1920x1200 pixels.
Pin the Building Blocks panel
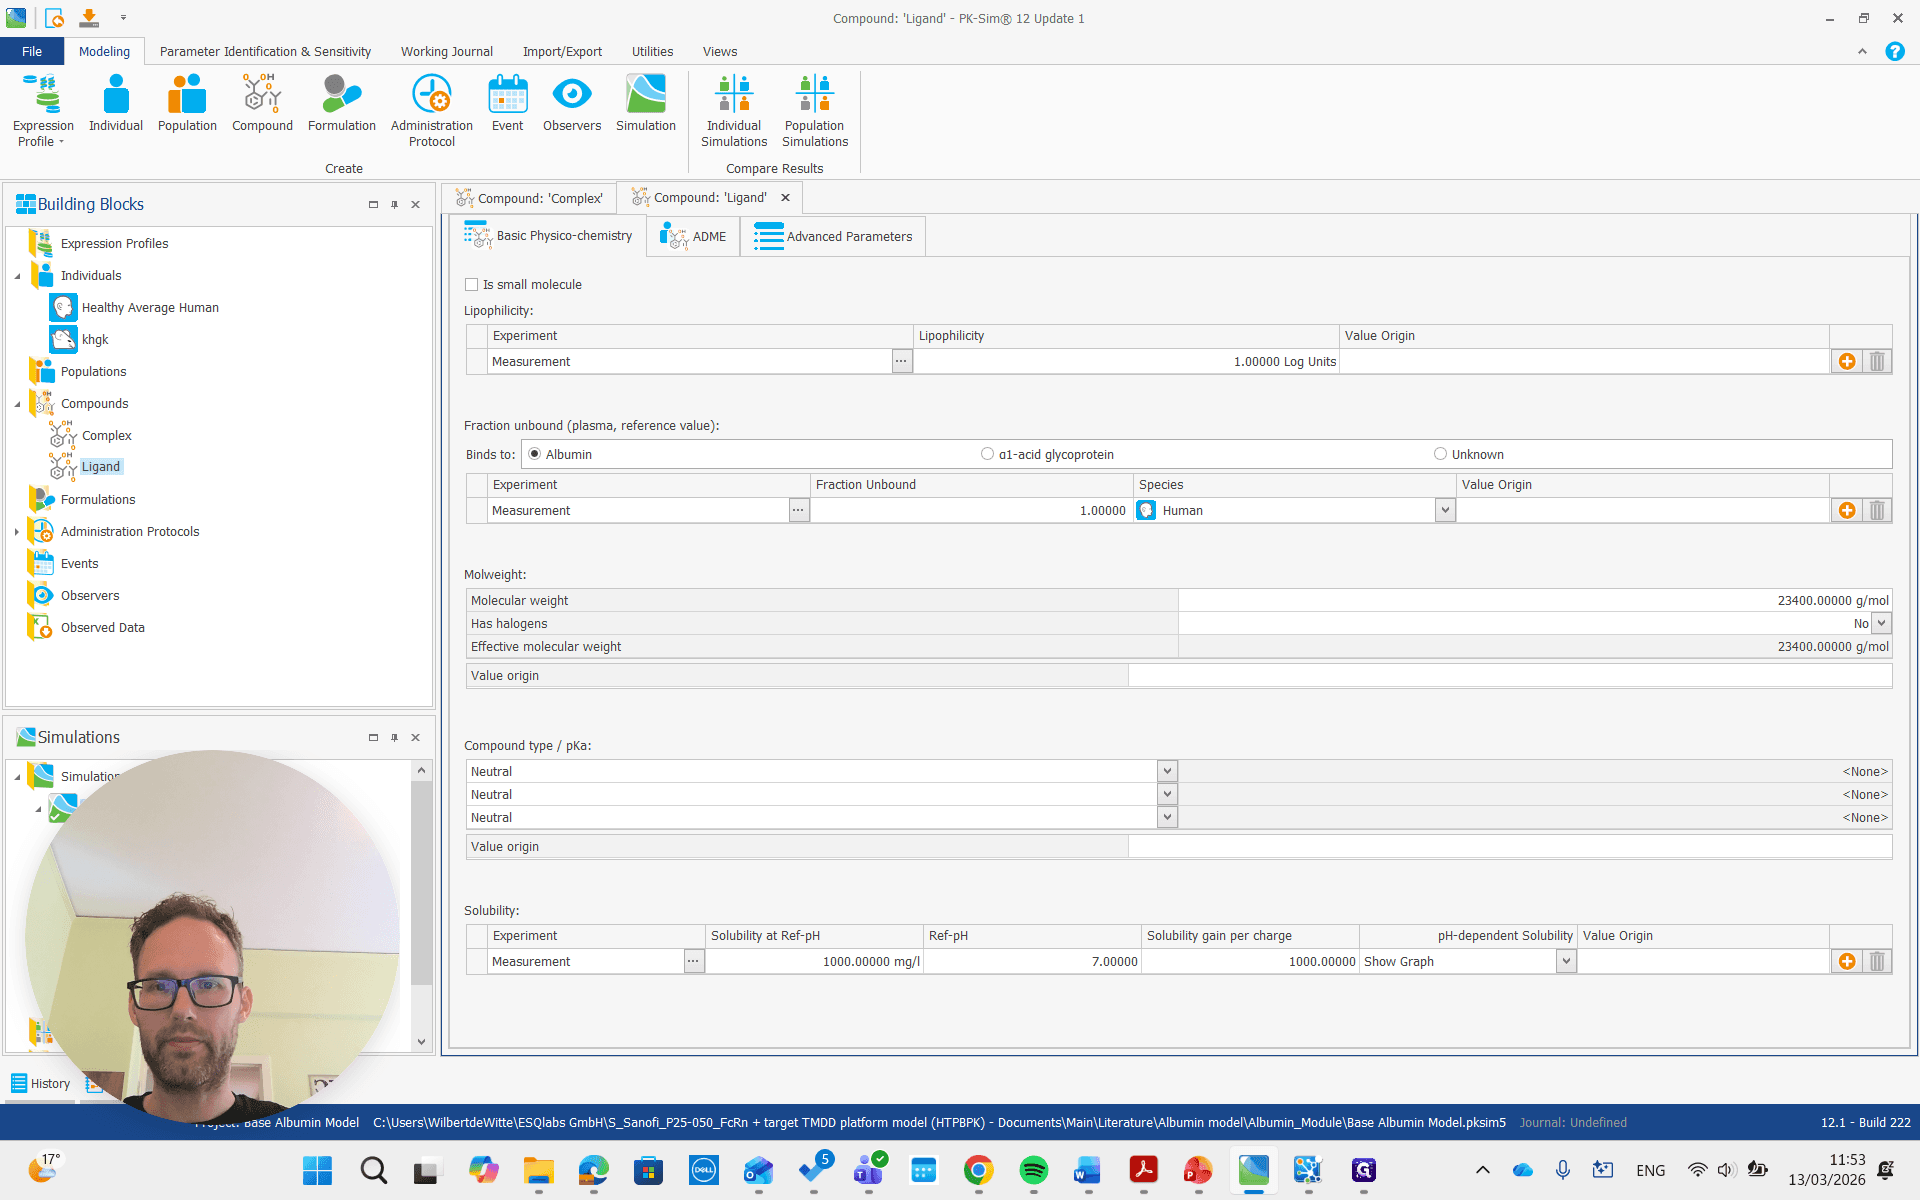pos(395,205)
